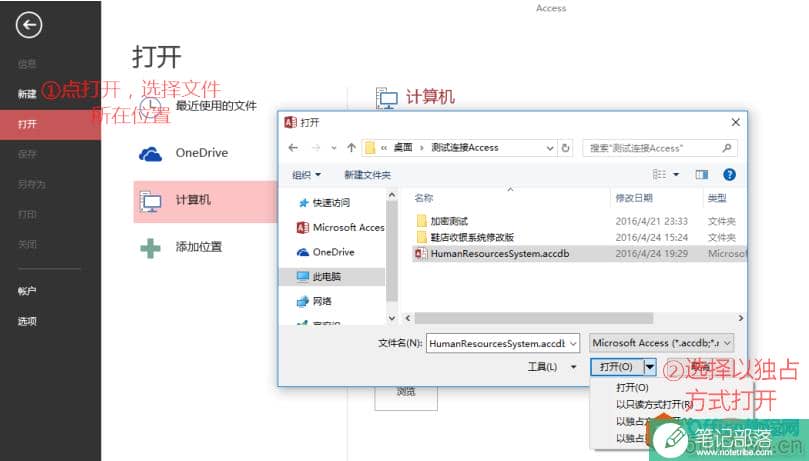Choose 打开(O) from the dropdown menu
The image size is (809, 461).
[x=633, y=387]
